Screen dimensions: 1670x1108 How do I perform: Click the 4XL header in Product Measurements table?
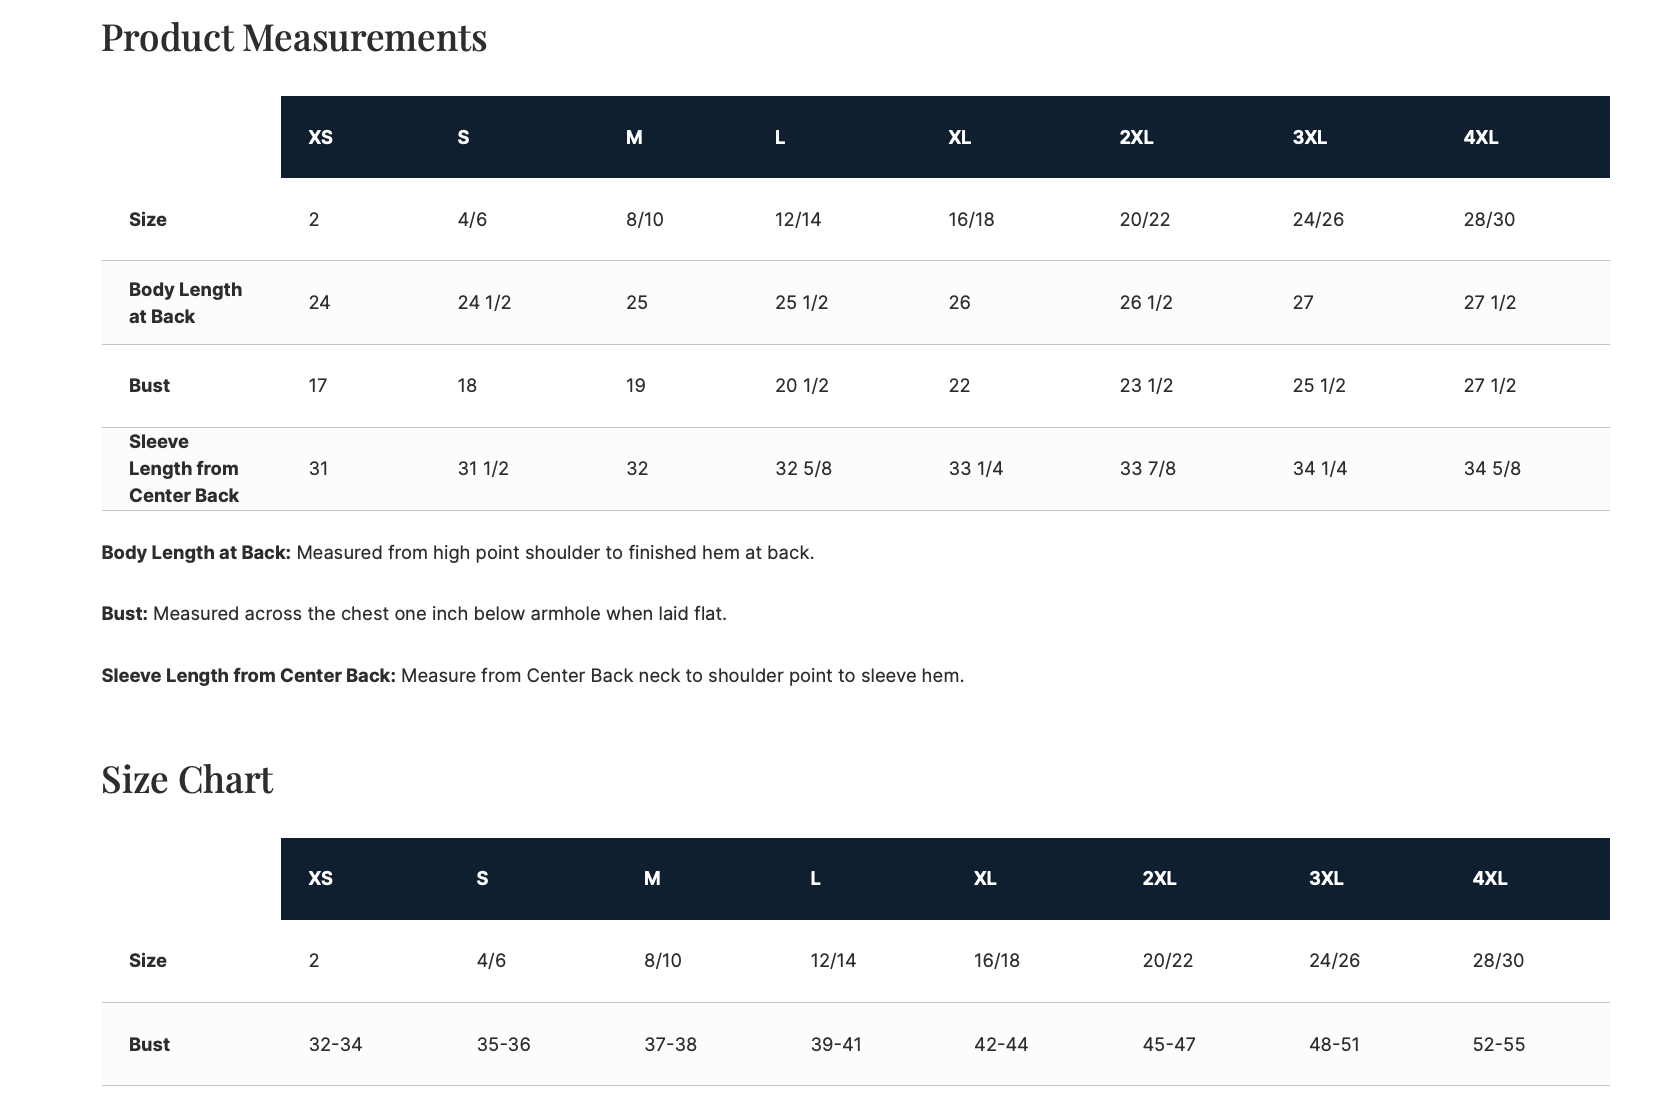(1480, 137)
